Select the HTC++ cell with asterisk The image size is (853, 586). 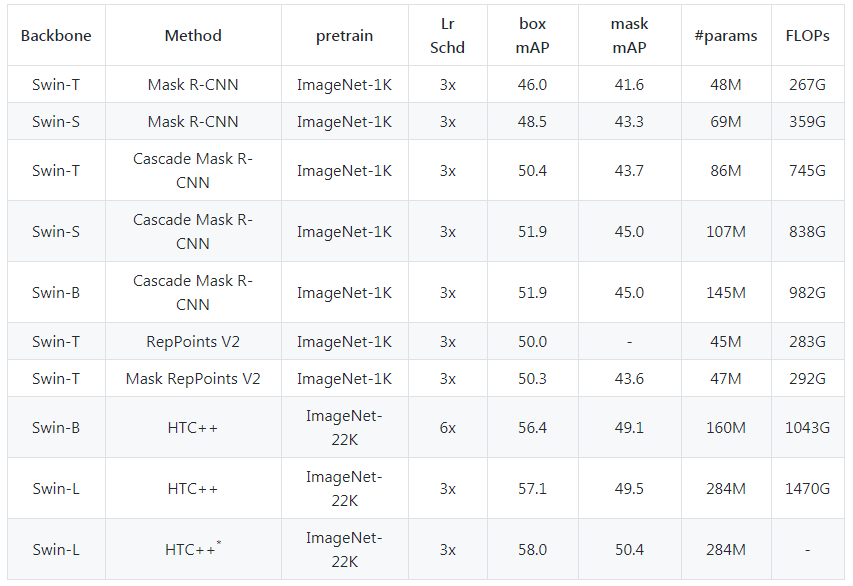[x=193, y=549]
